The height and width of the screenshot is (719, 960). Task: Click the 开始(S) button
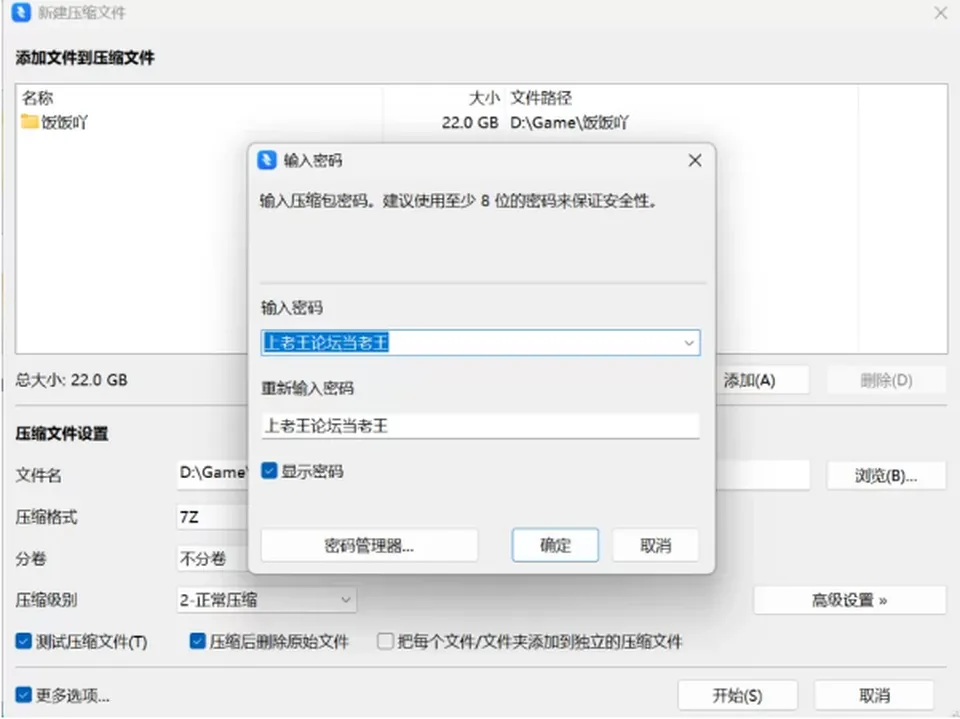[x=738, y=695]
